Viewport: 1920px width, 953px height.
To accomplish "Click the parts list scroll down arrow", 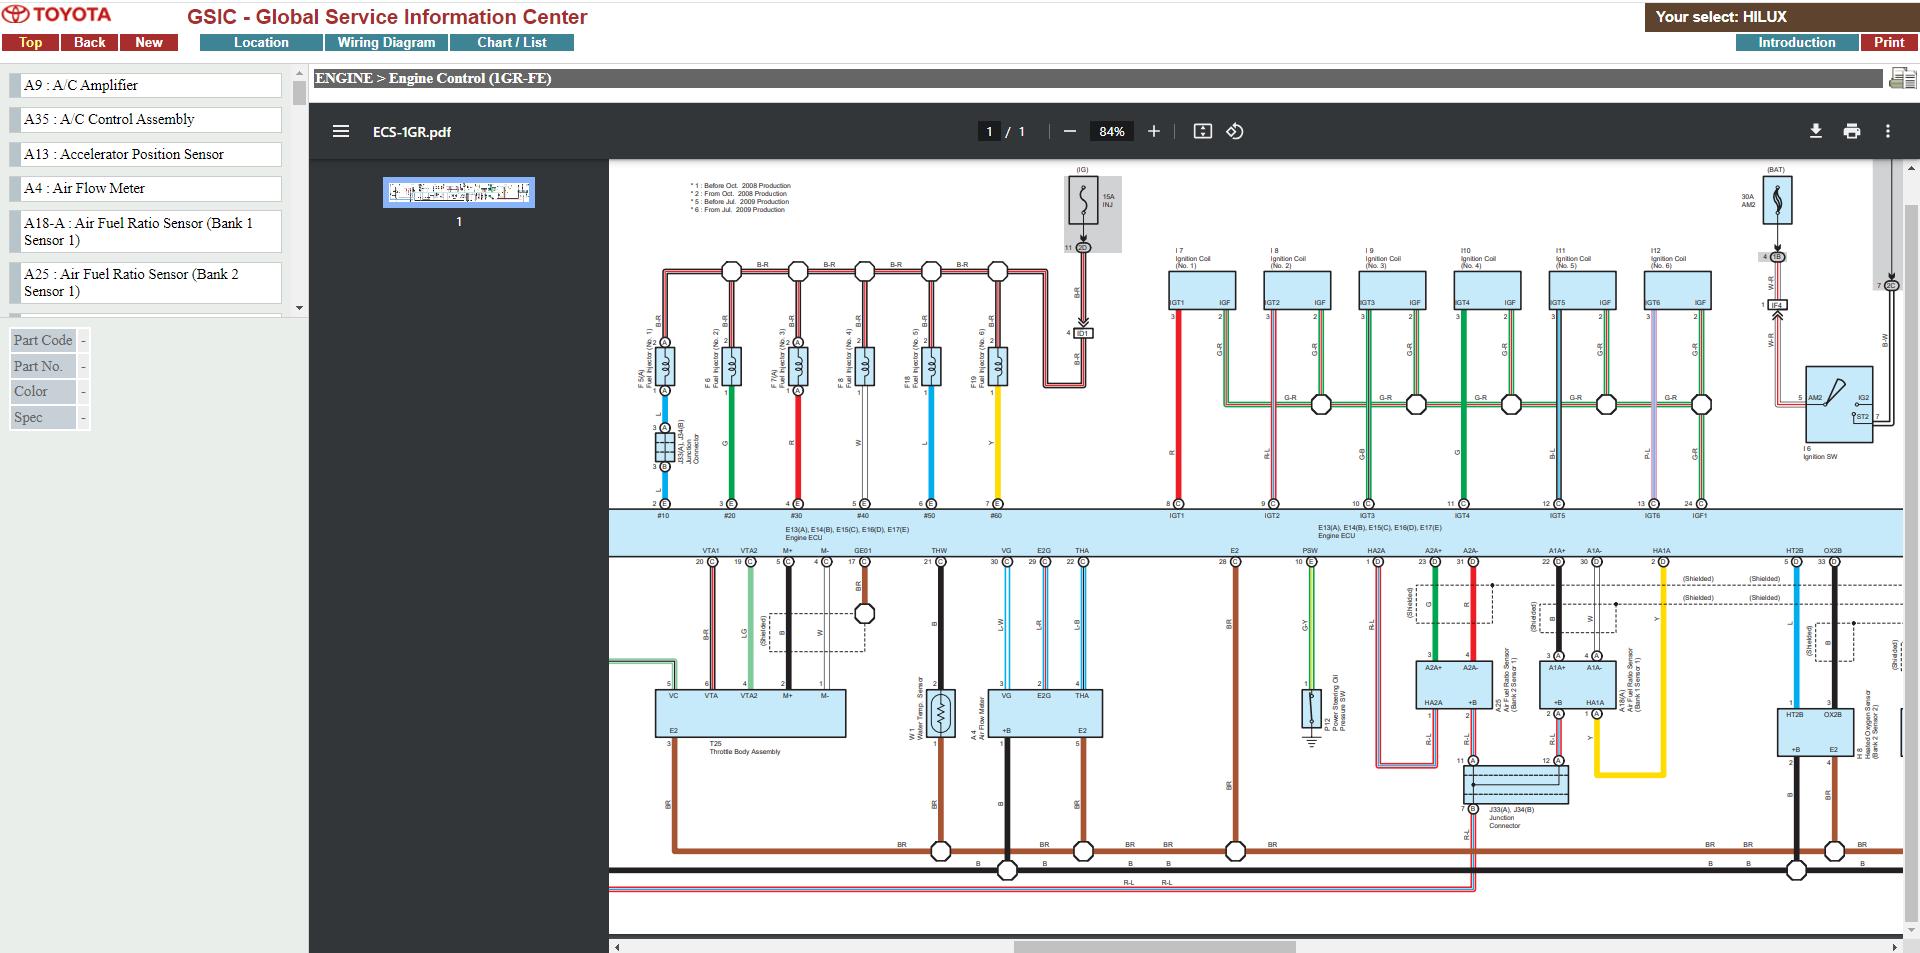I will click(299, 308).
